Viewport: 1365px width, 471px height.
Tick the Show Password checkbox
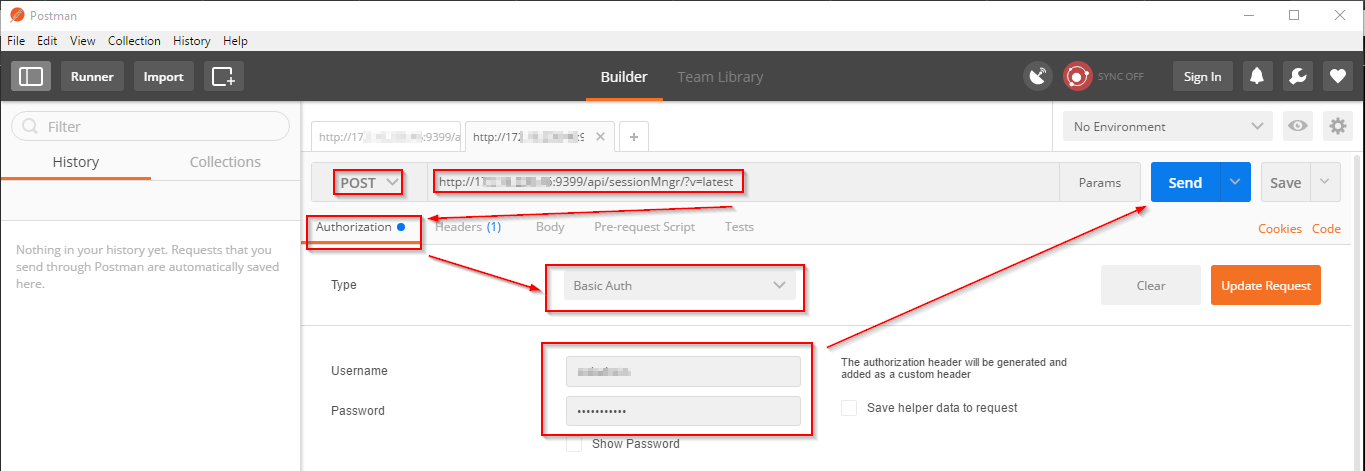click(574, 443)
